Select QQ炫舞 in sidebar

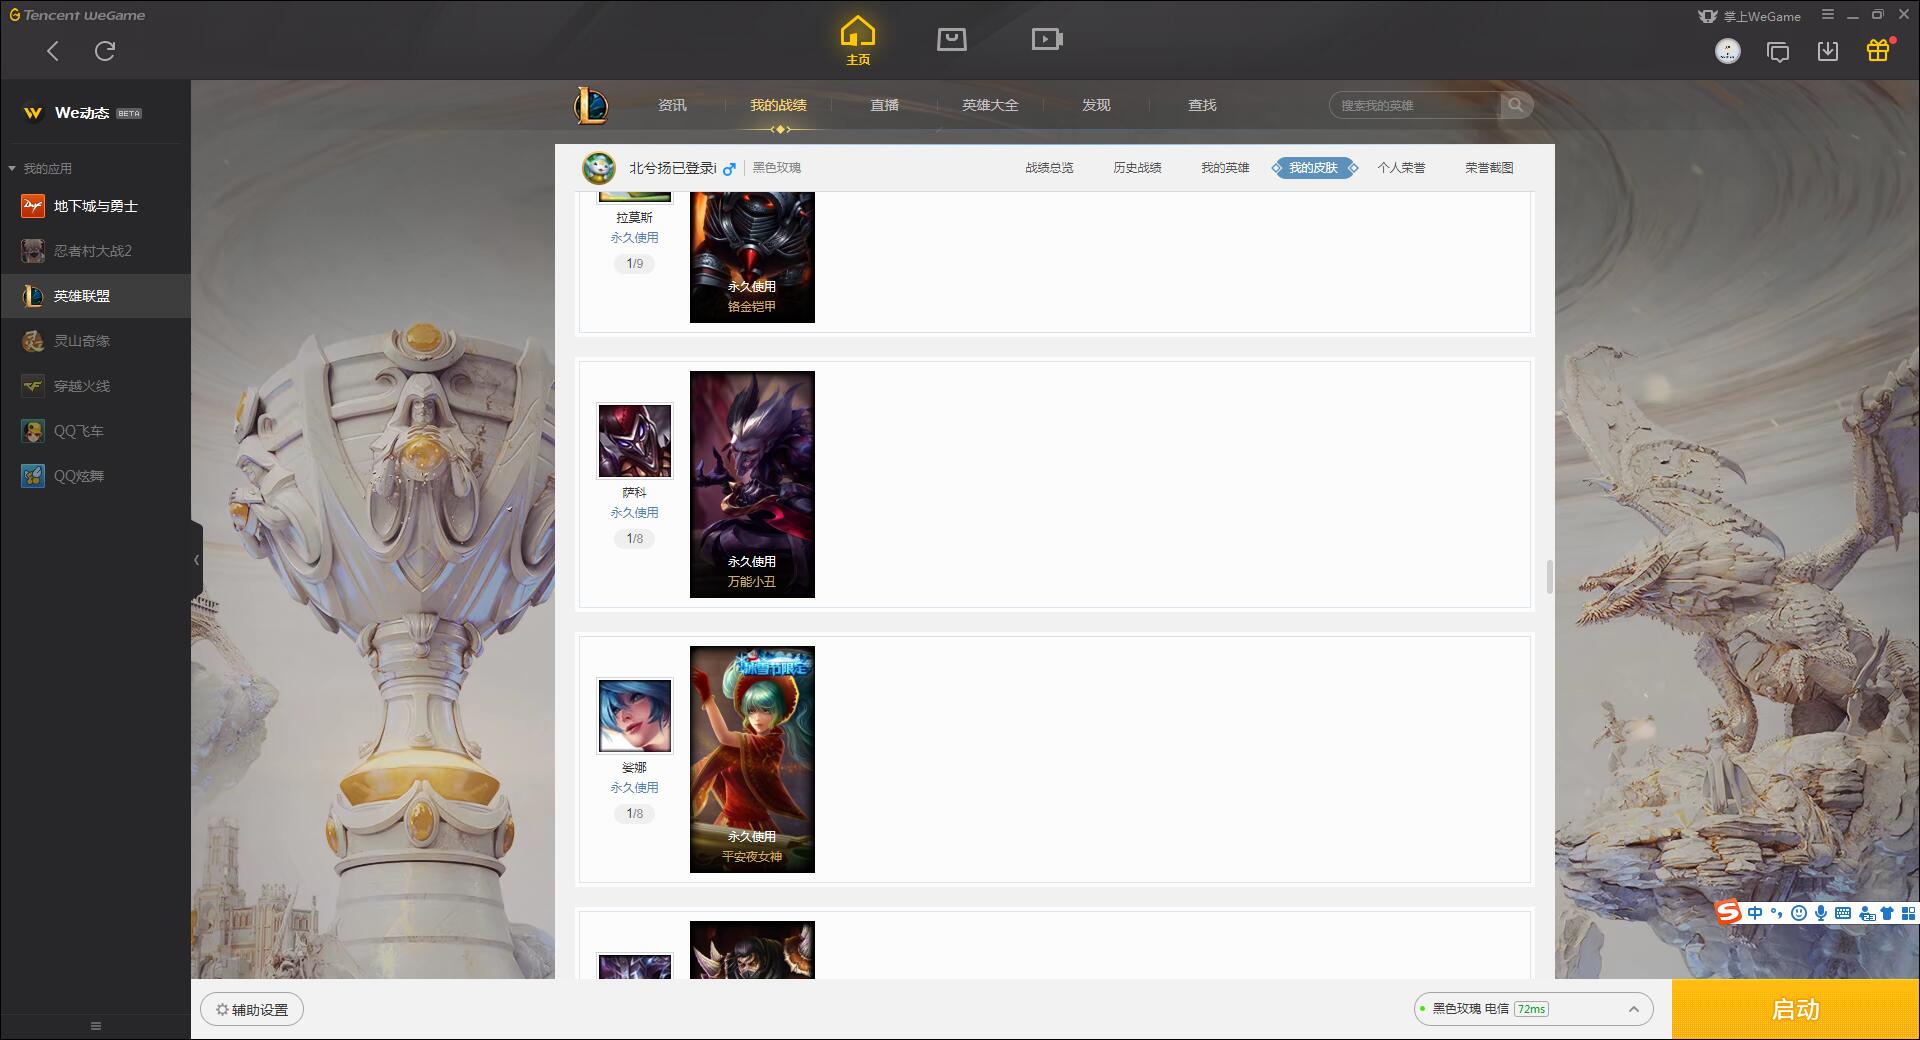[x=95, y=476]
